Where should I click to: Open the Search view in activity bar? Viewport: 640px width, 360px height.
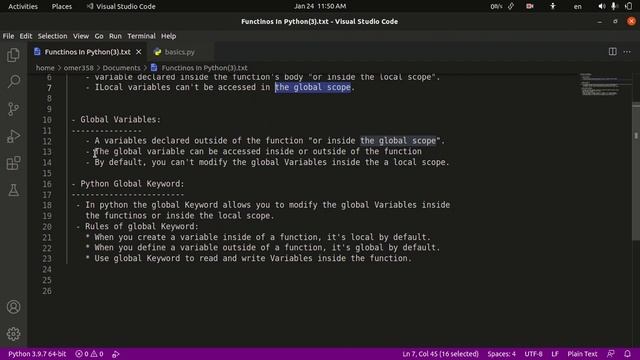pyautogui.click(x=13, y=82)
